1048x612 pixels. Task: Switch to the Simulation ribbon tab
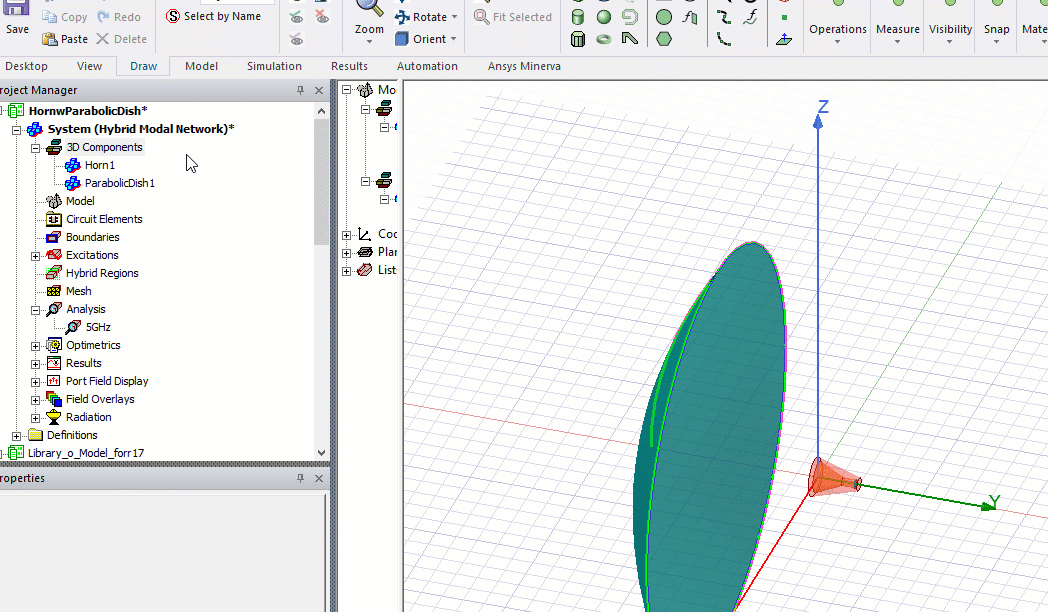click(x=274, y=66)
